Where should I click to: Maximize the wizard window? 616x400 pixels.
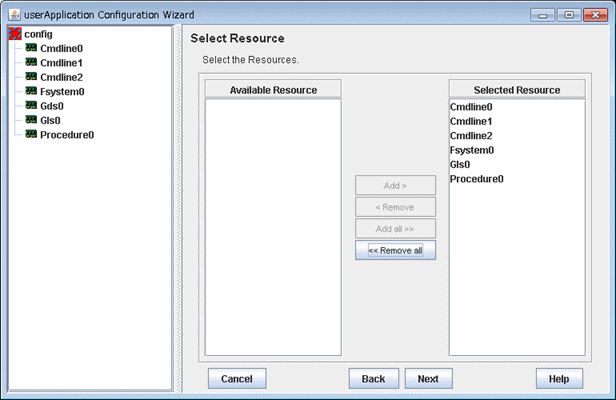click(569, 15)
